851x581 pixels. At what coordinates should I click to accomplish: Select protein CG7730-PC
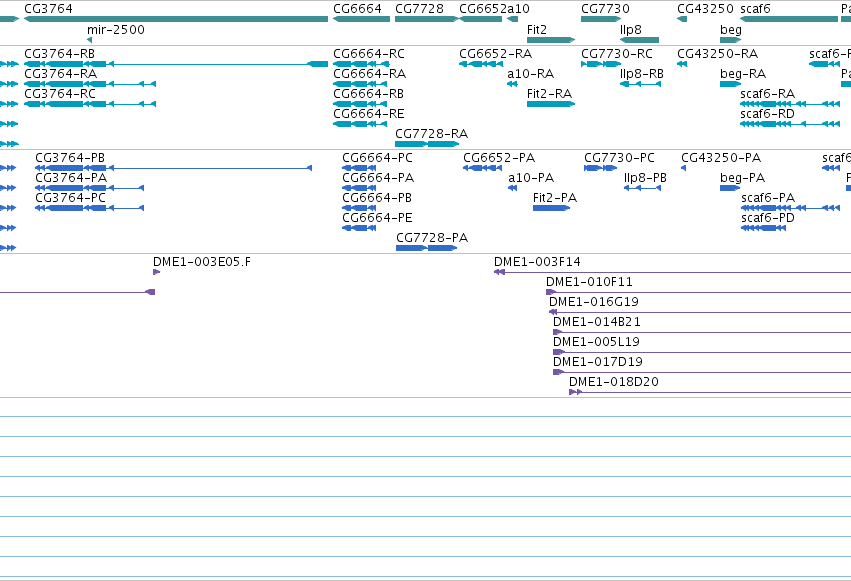tap(600, 168)
